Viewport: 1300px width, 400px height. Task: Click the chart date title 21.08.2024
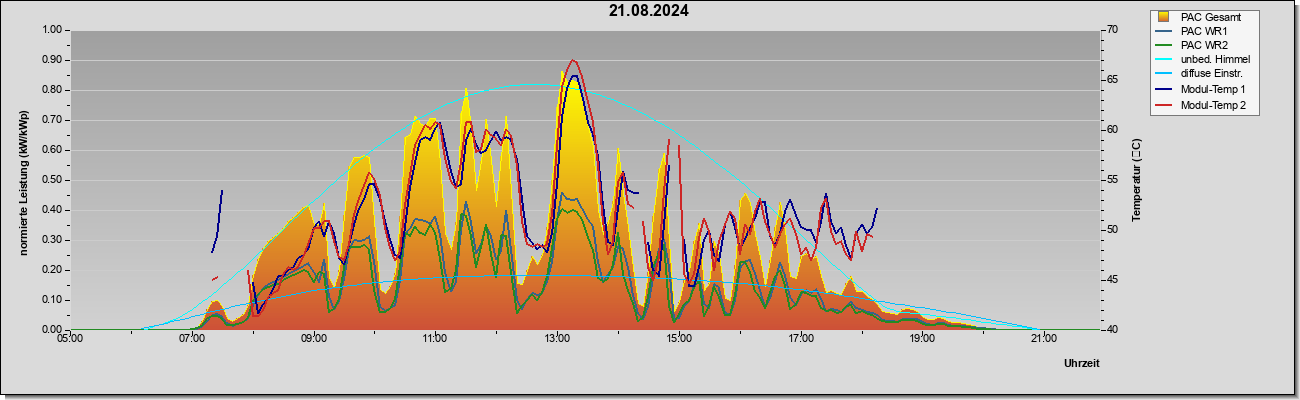pyautogui.click(x=648, y=11)
